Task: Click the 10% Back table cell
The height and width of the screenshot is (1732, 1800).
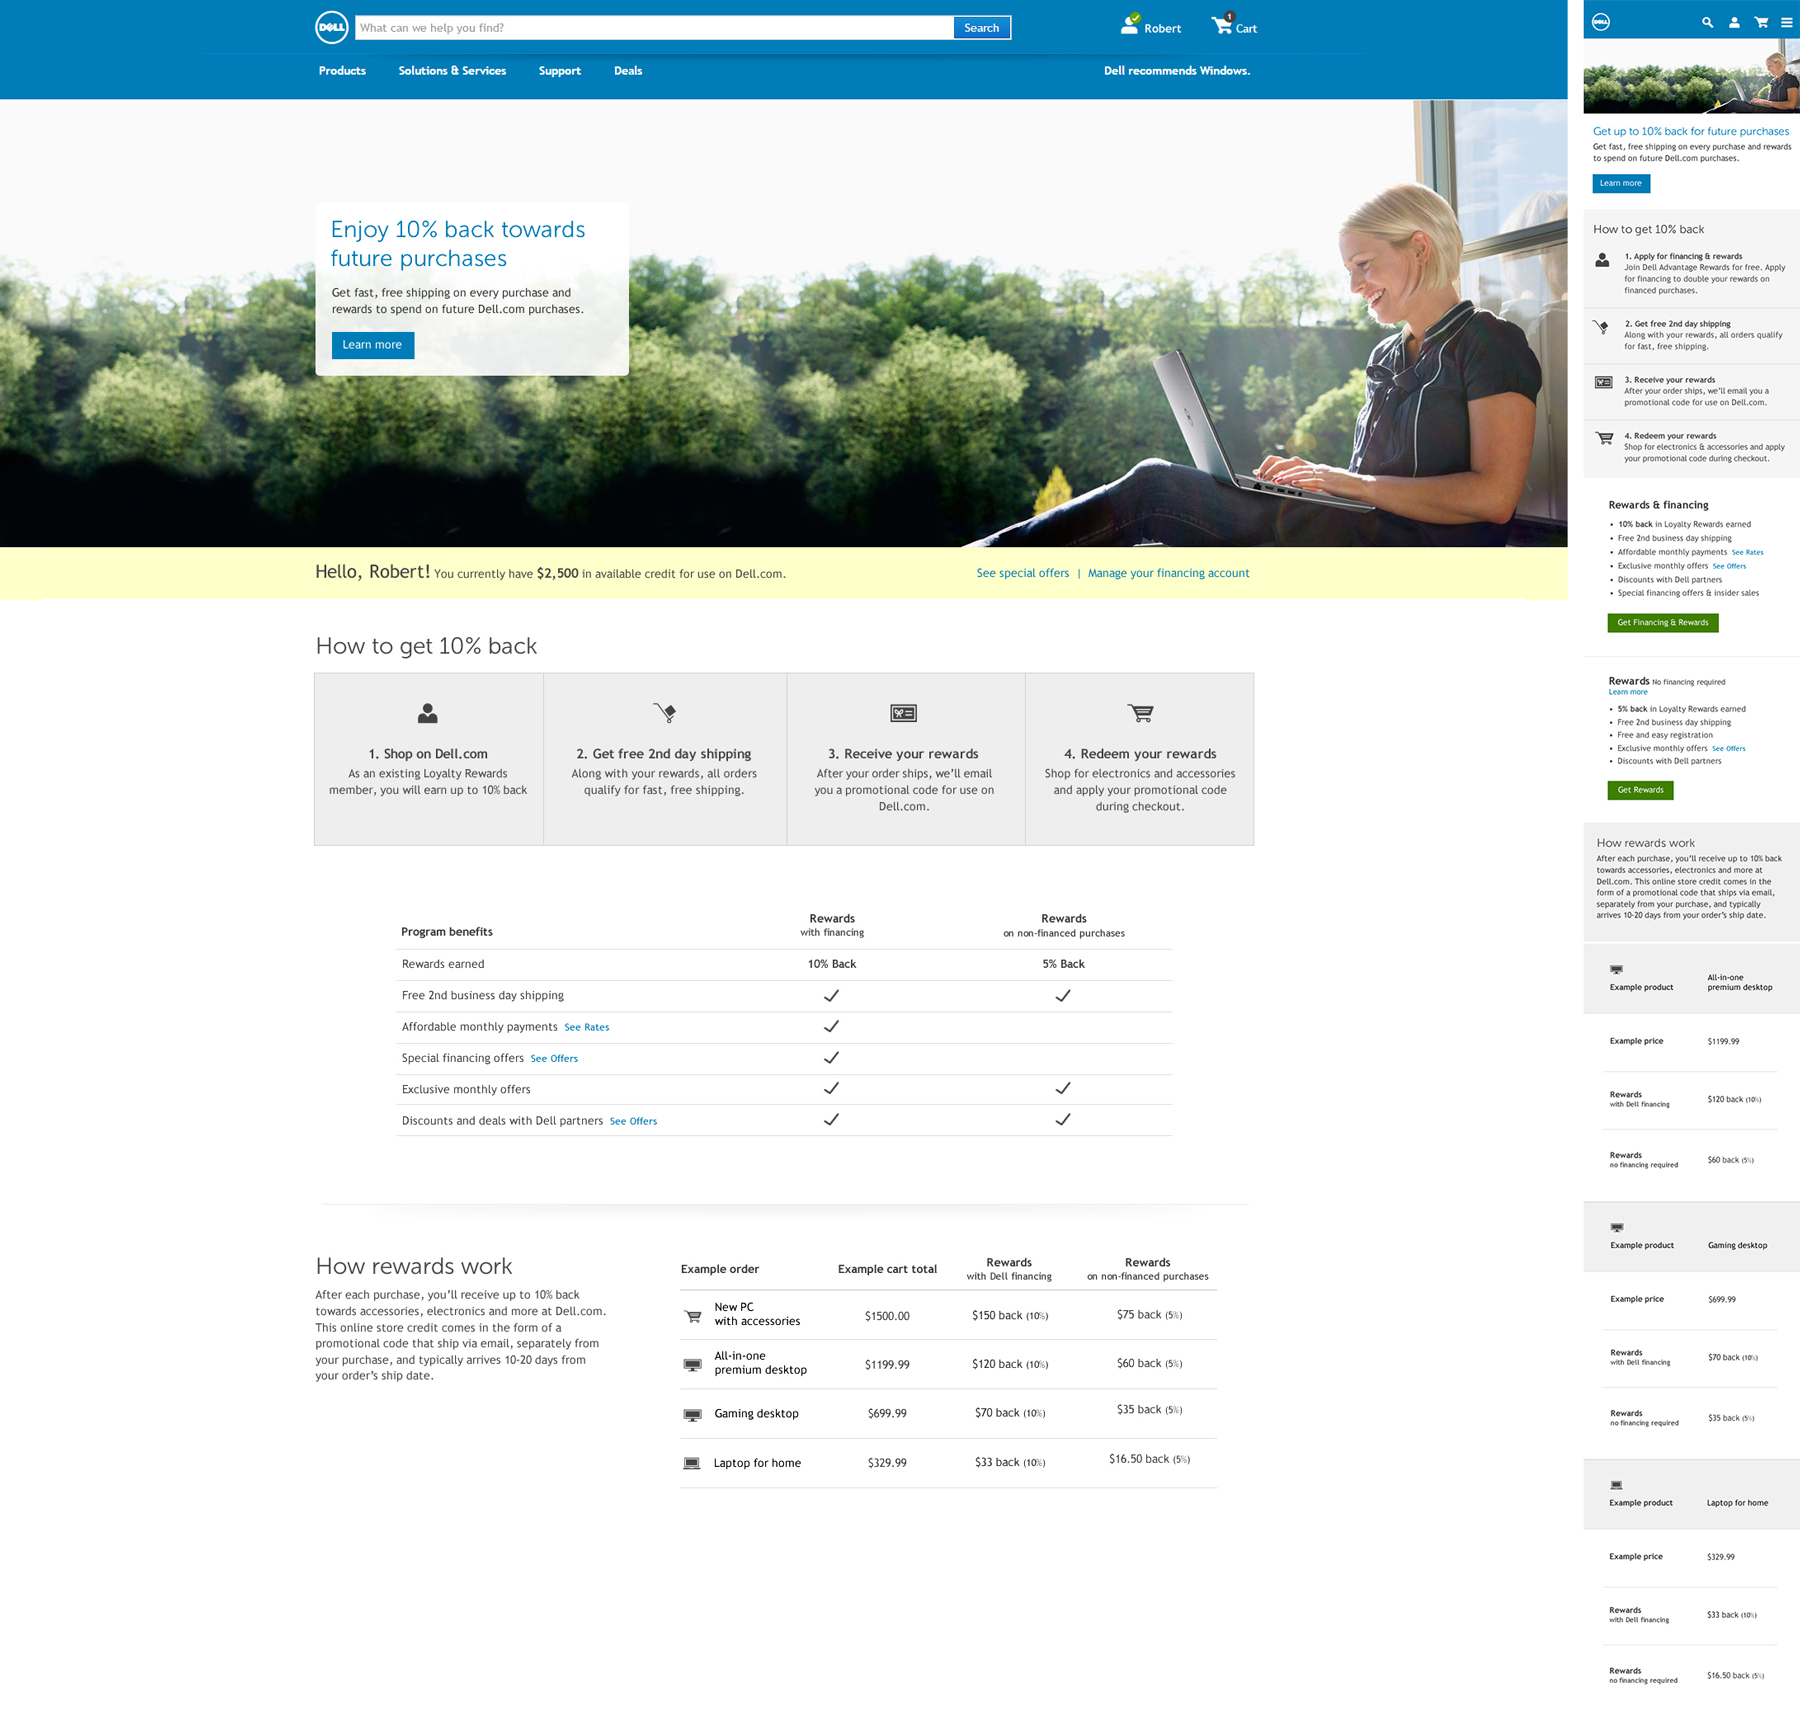Action: (832, 964)
